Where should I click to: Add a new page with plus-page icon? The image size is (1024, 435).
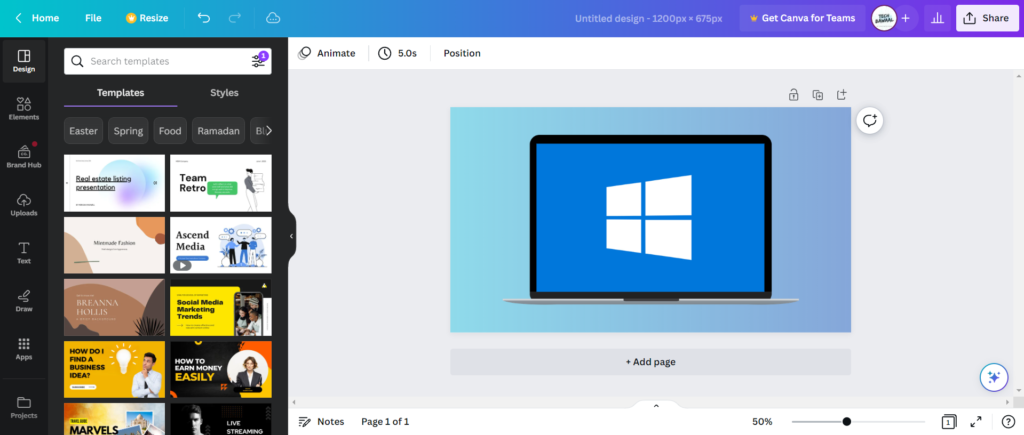pos(842,95)
